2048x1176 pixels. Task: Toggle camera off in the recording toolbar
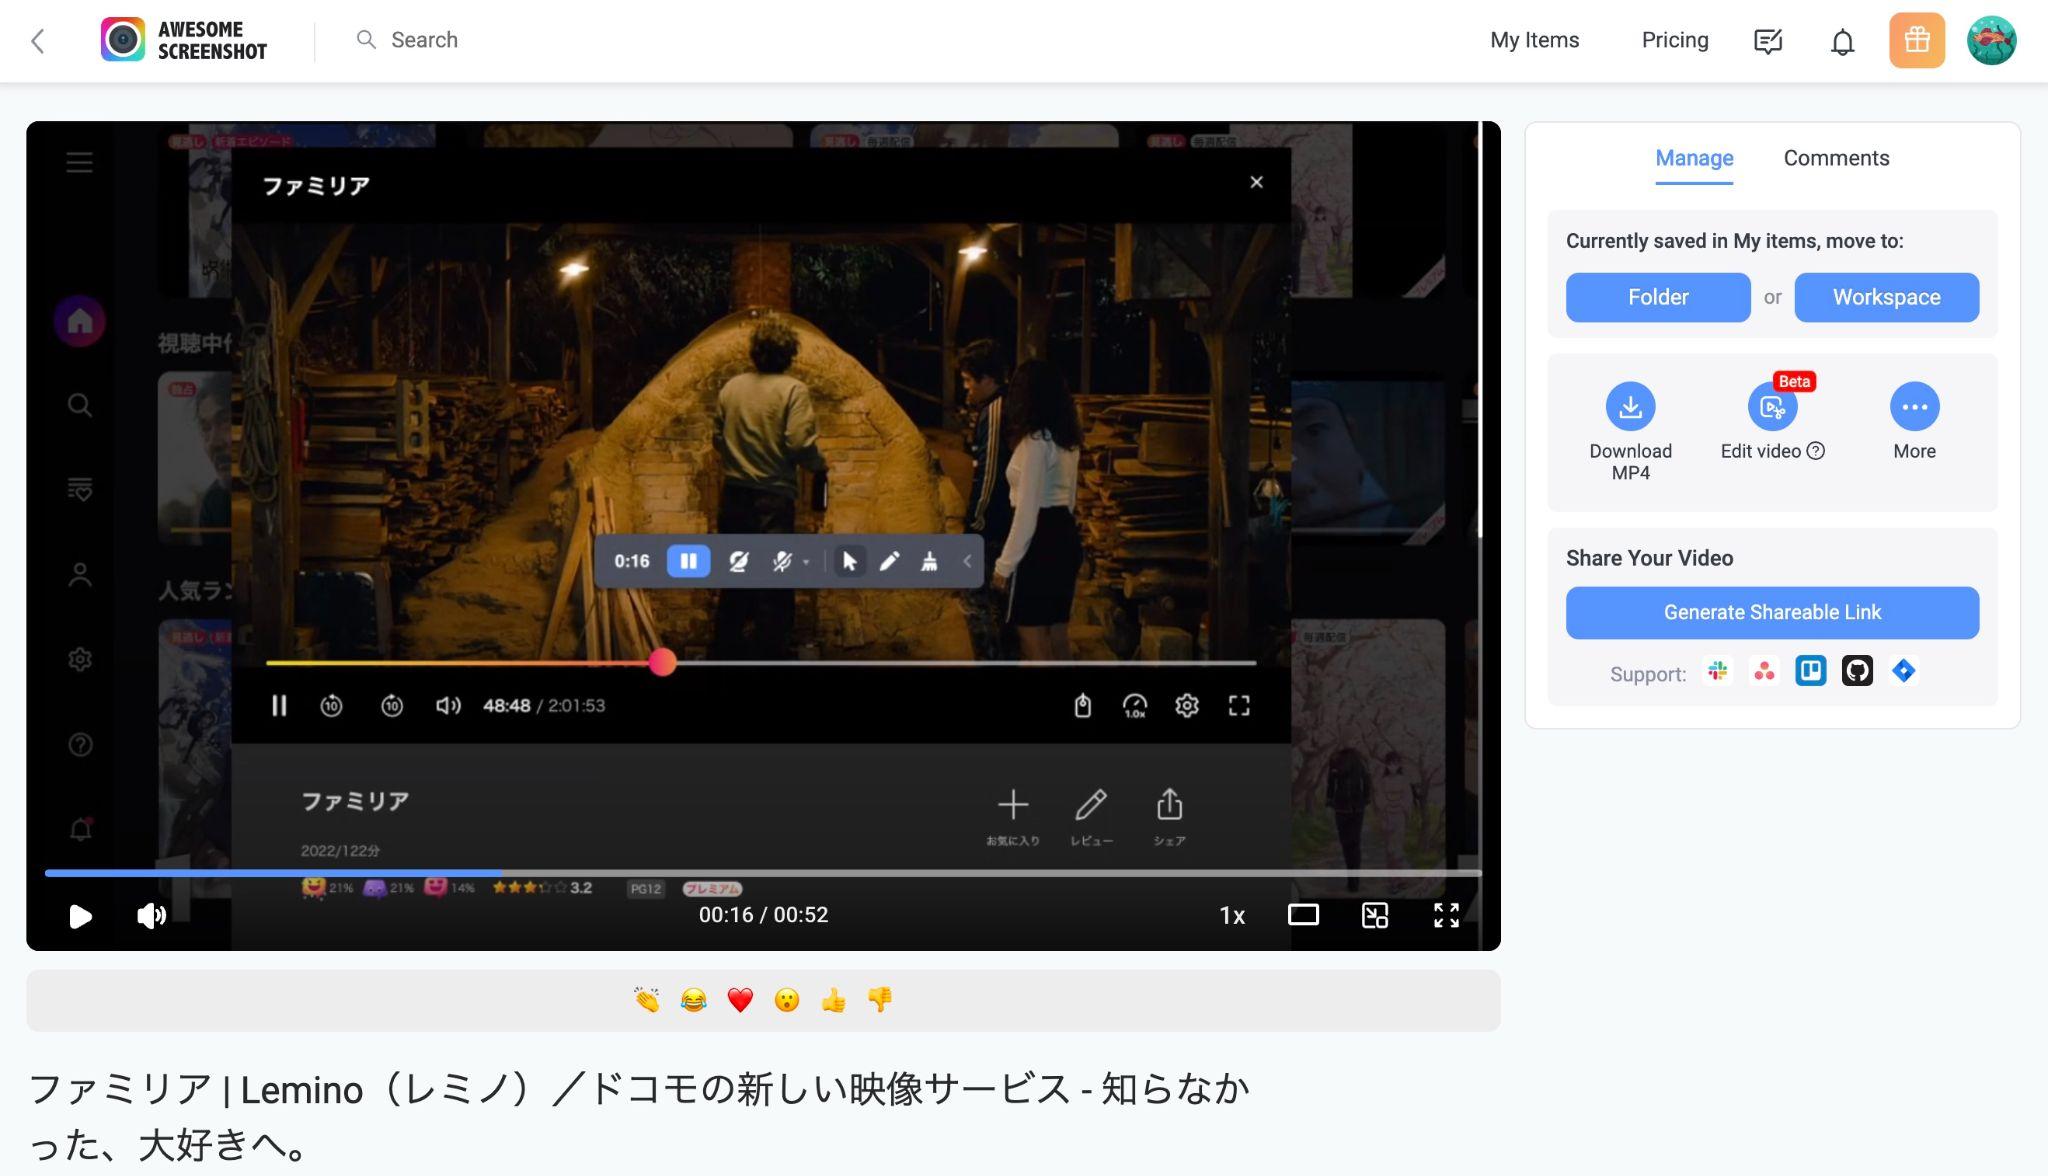point(738,561)
